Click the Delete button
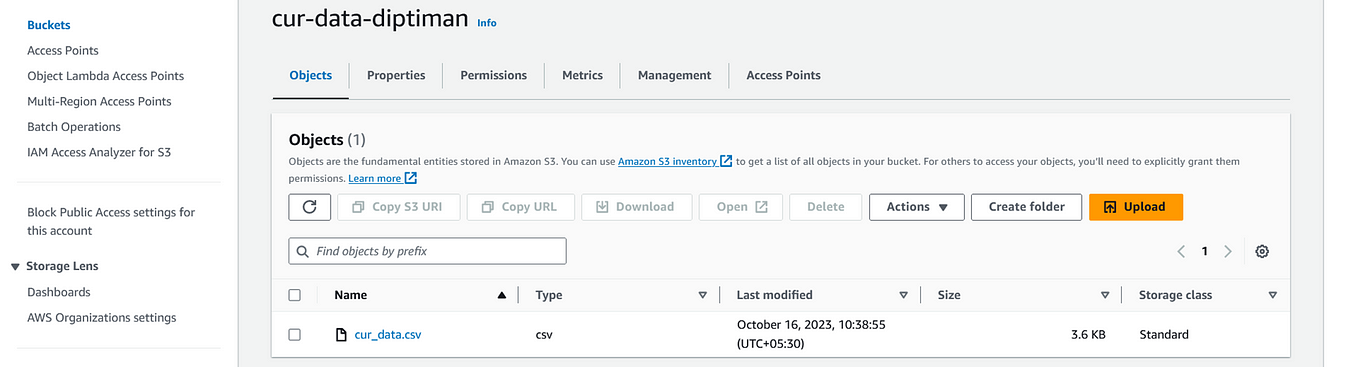Image resolution: width=1358 pixels, height=367 pixels. tap(826, 207)
